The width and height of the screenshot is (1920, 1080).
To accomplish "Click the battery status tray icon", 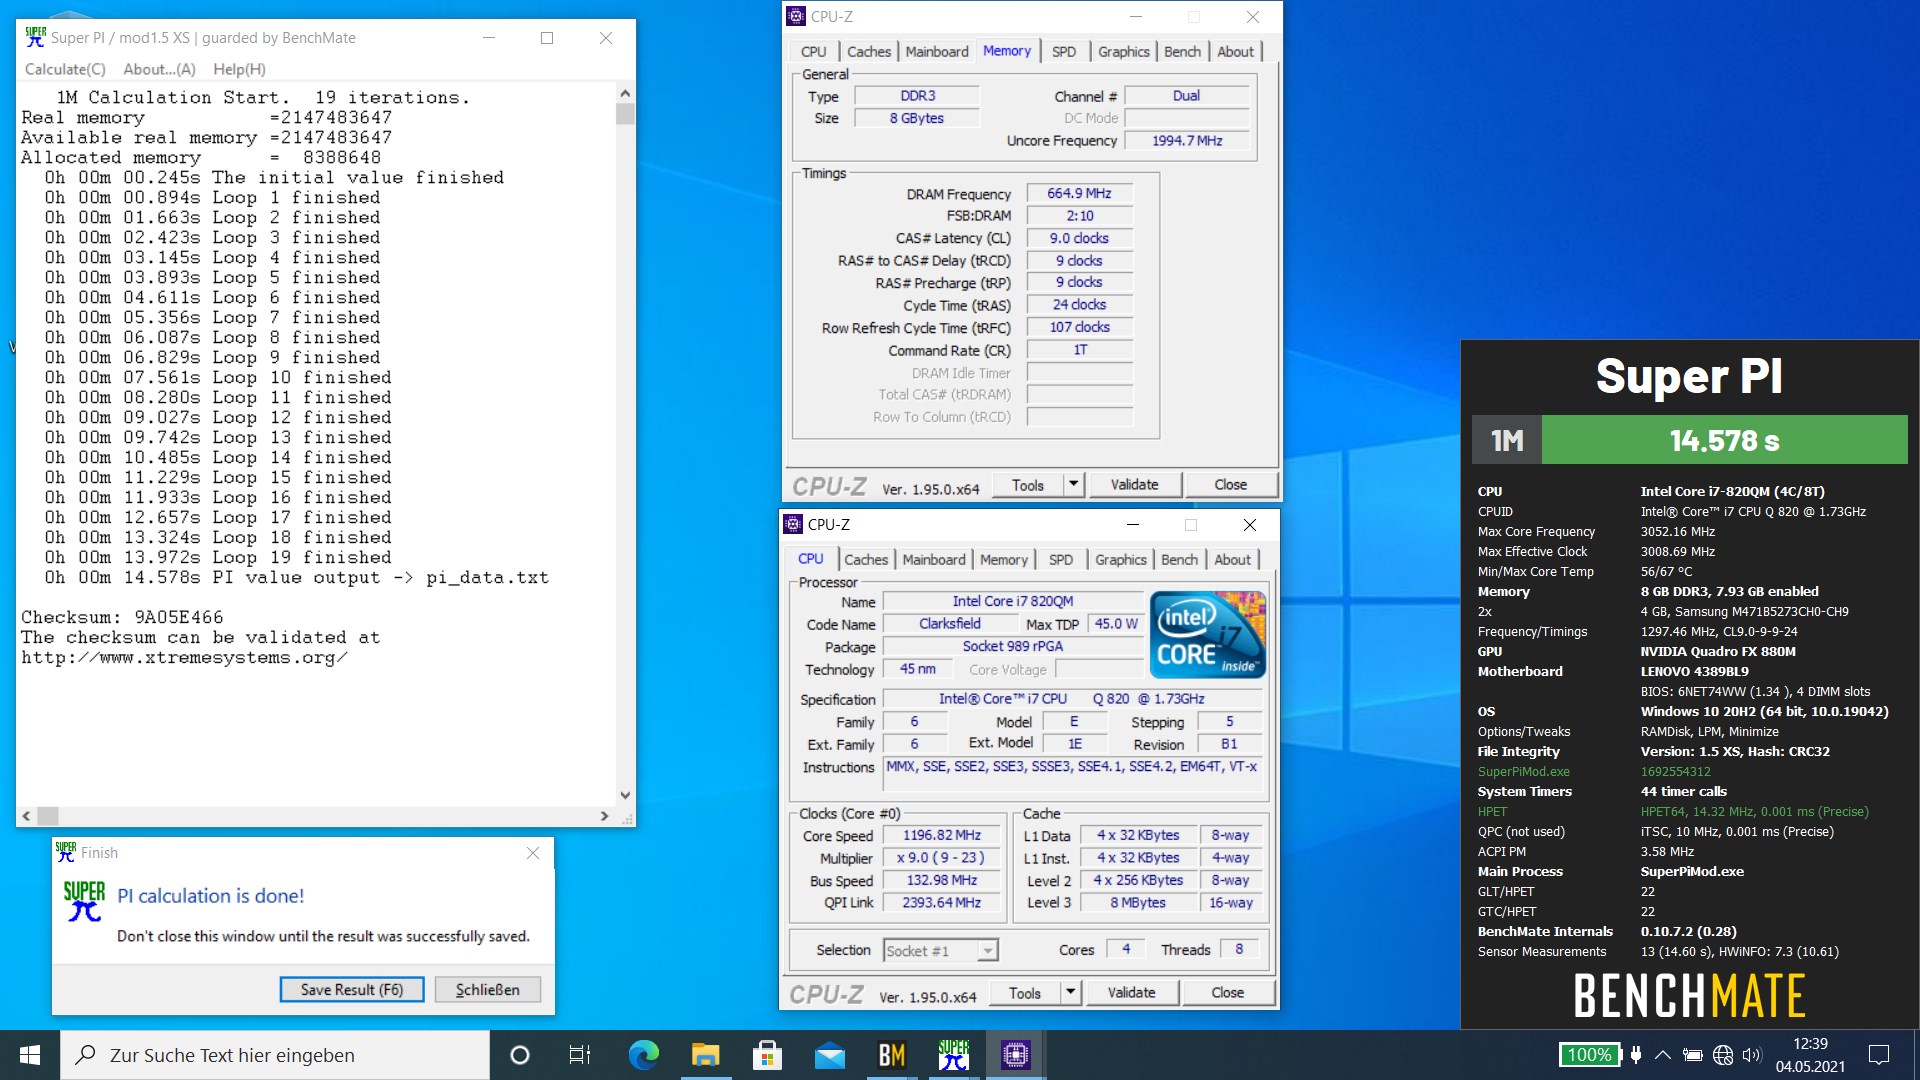I will (x=1692, y=1055).
